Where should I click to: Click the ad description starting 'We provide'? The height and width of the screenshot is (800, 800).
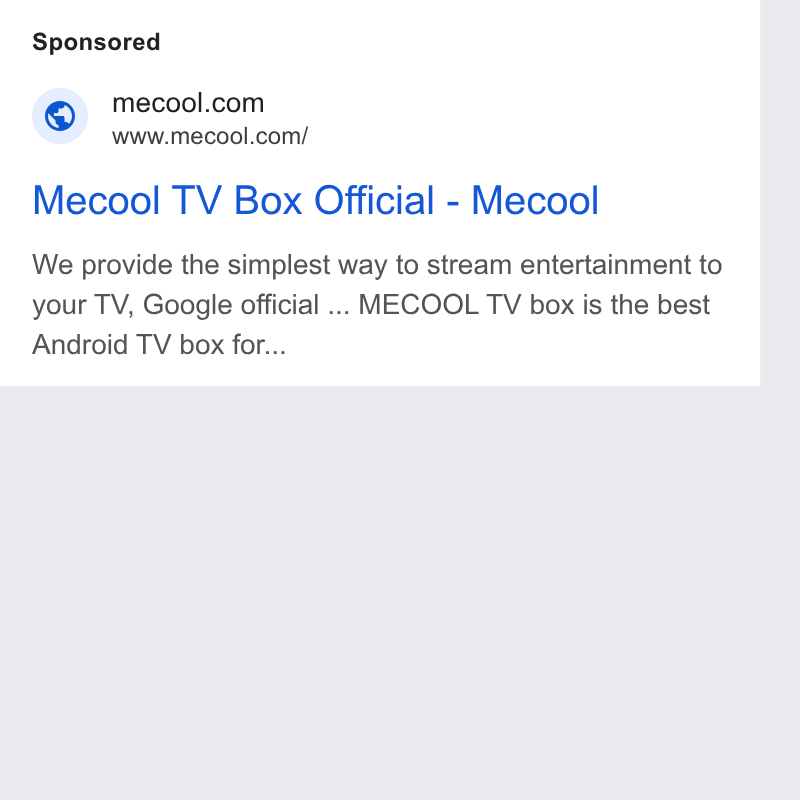(x=377, y=305)
